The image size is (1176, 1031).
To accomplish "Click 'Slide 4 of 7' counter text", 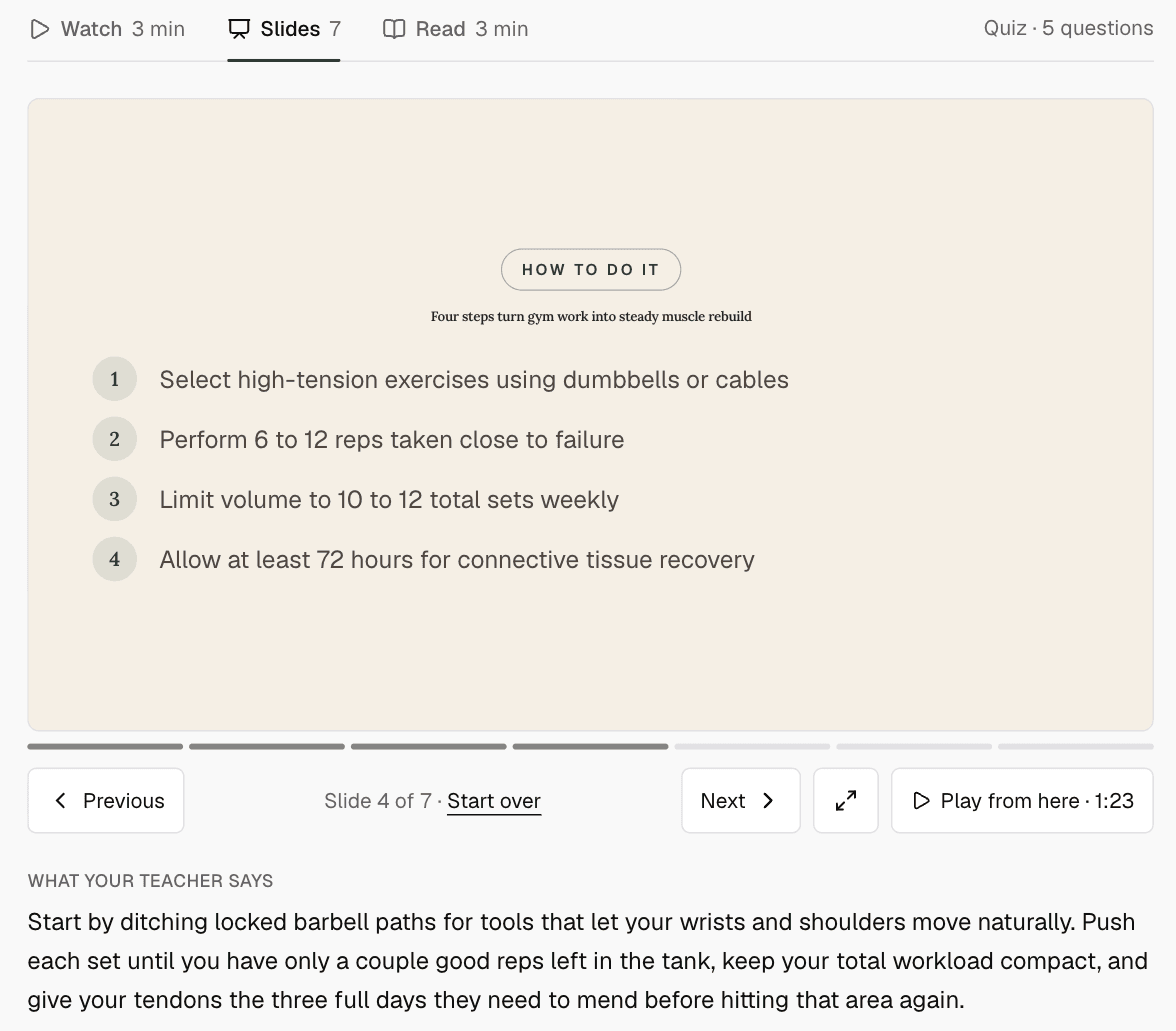I will [x=378, y=801].
